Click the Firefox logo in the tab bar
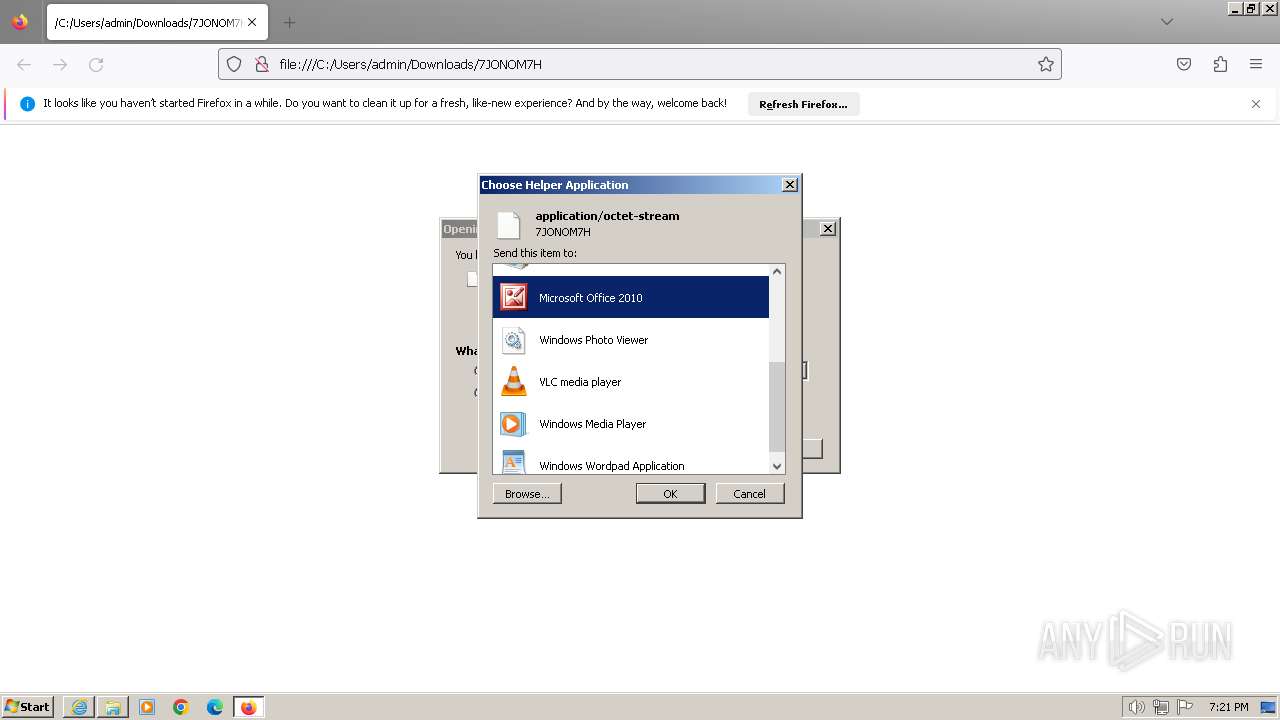Viewport: 1280px width, 720px height. (20, 21)
